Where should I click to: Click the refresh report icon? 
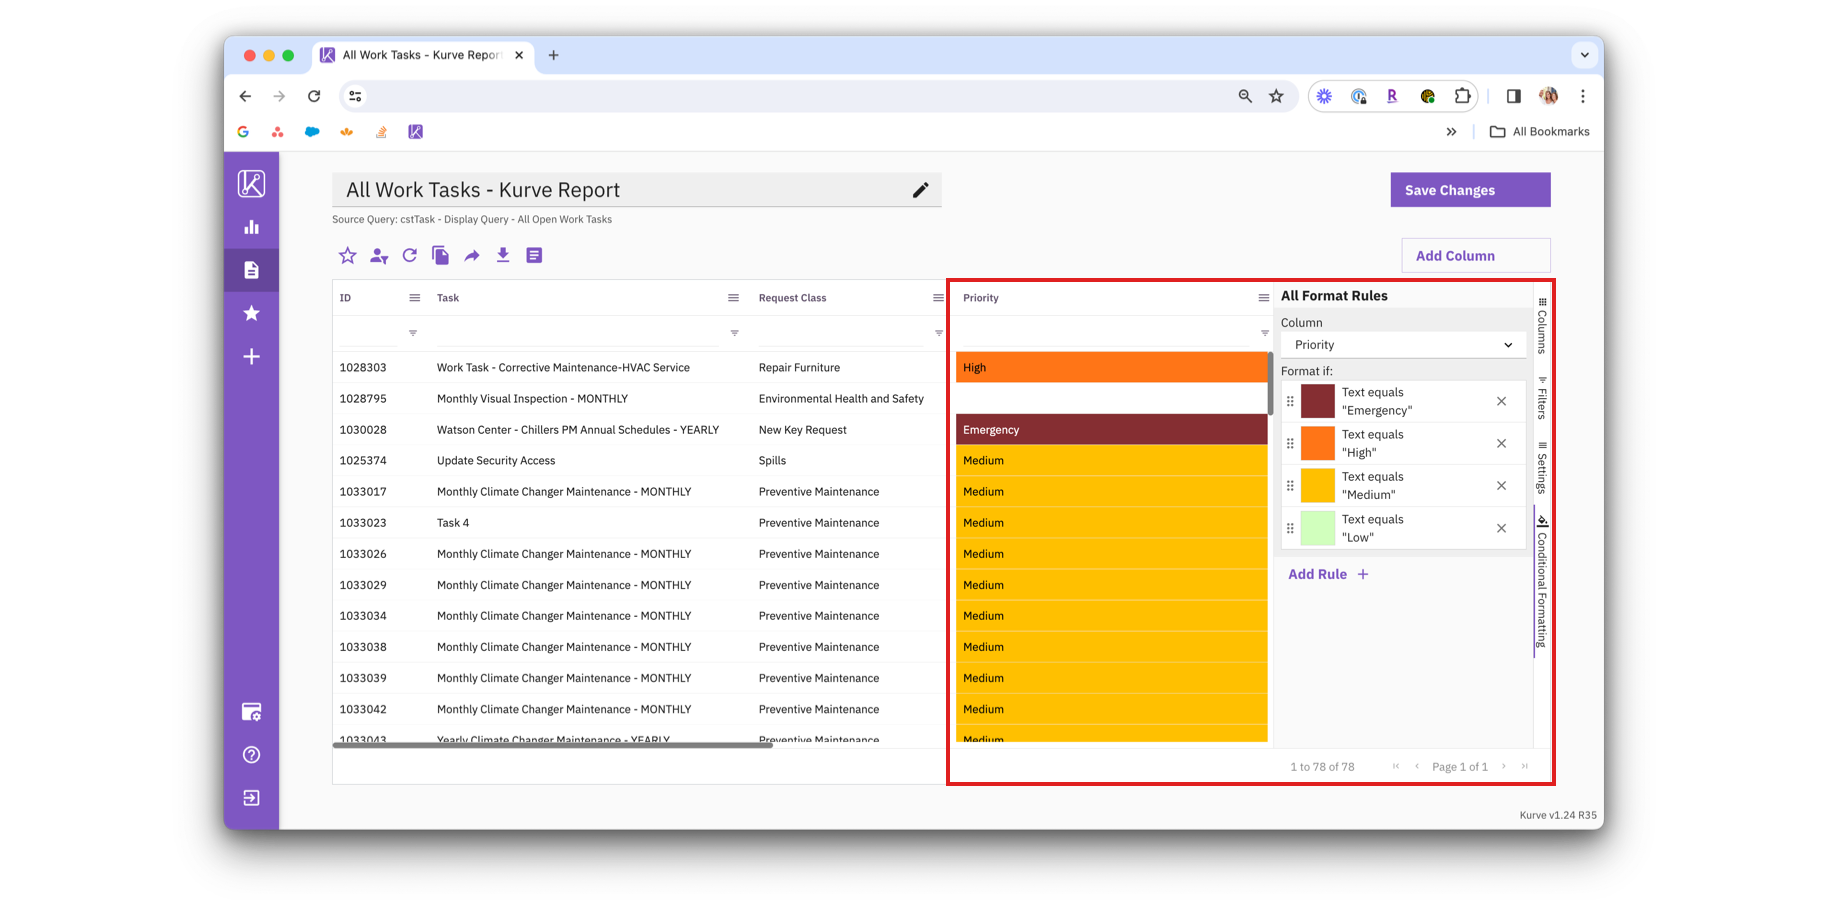point(410,256)
